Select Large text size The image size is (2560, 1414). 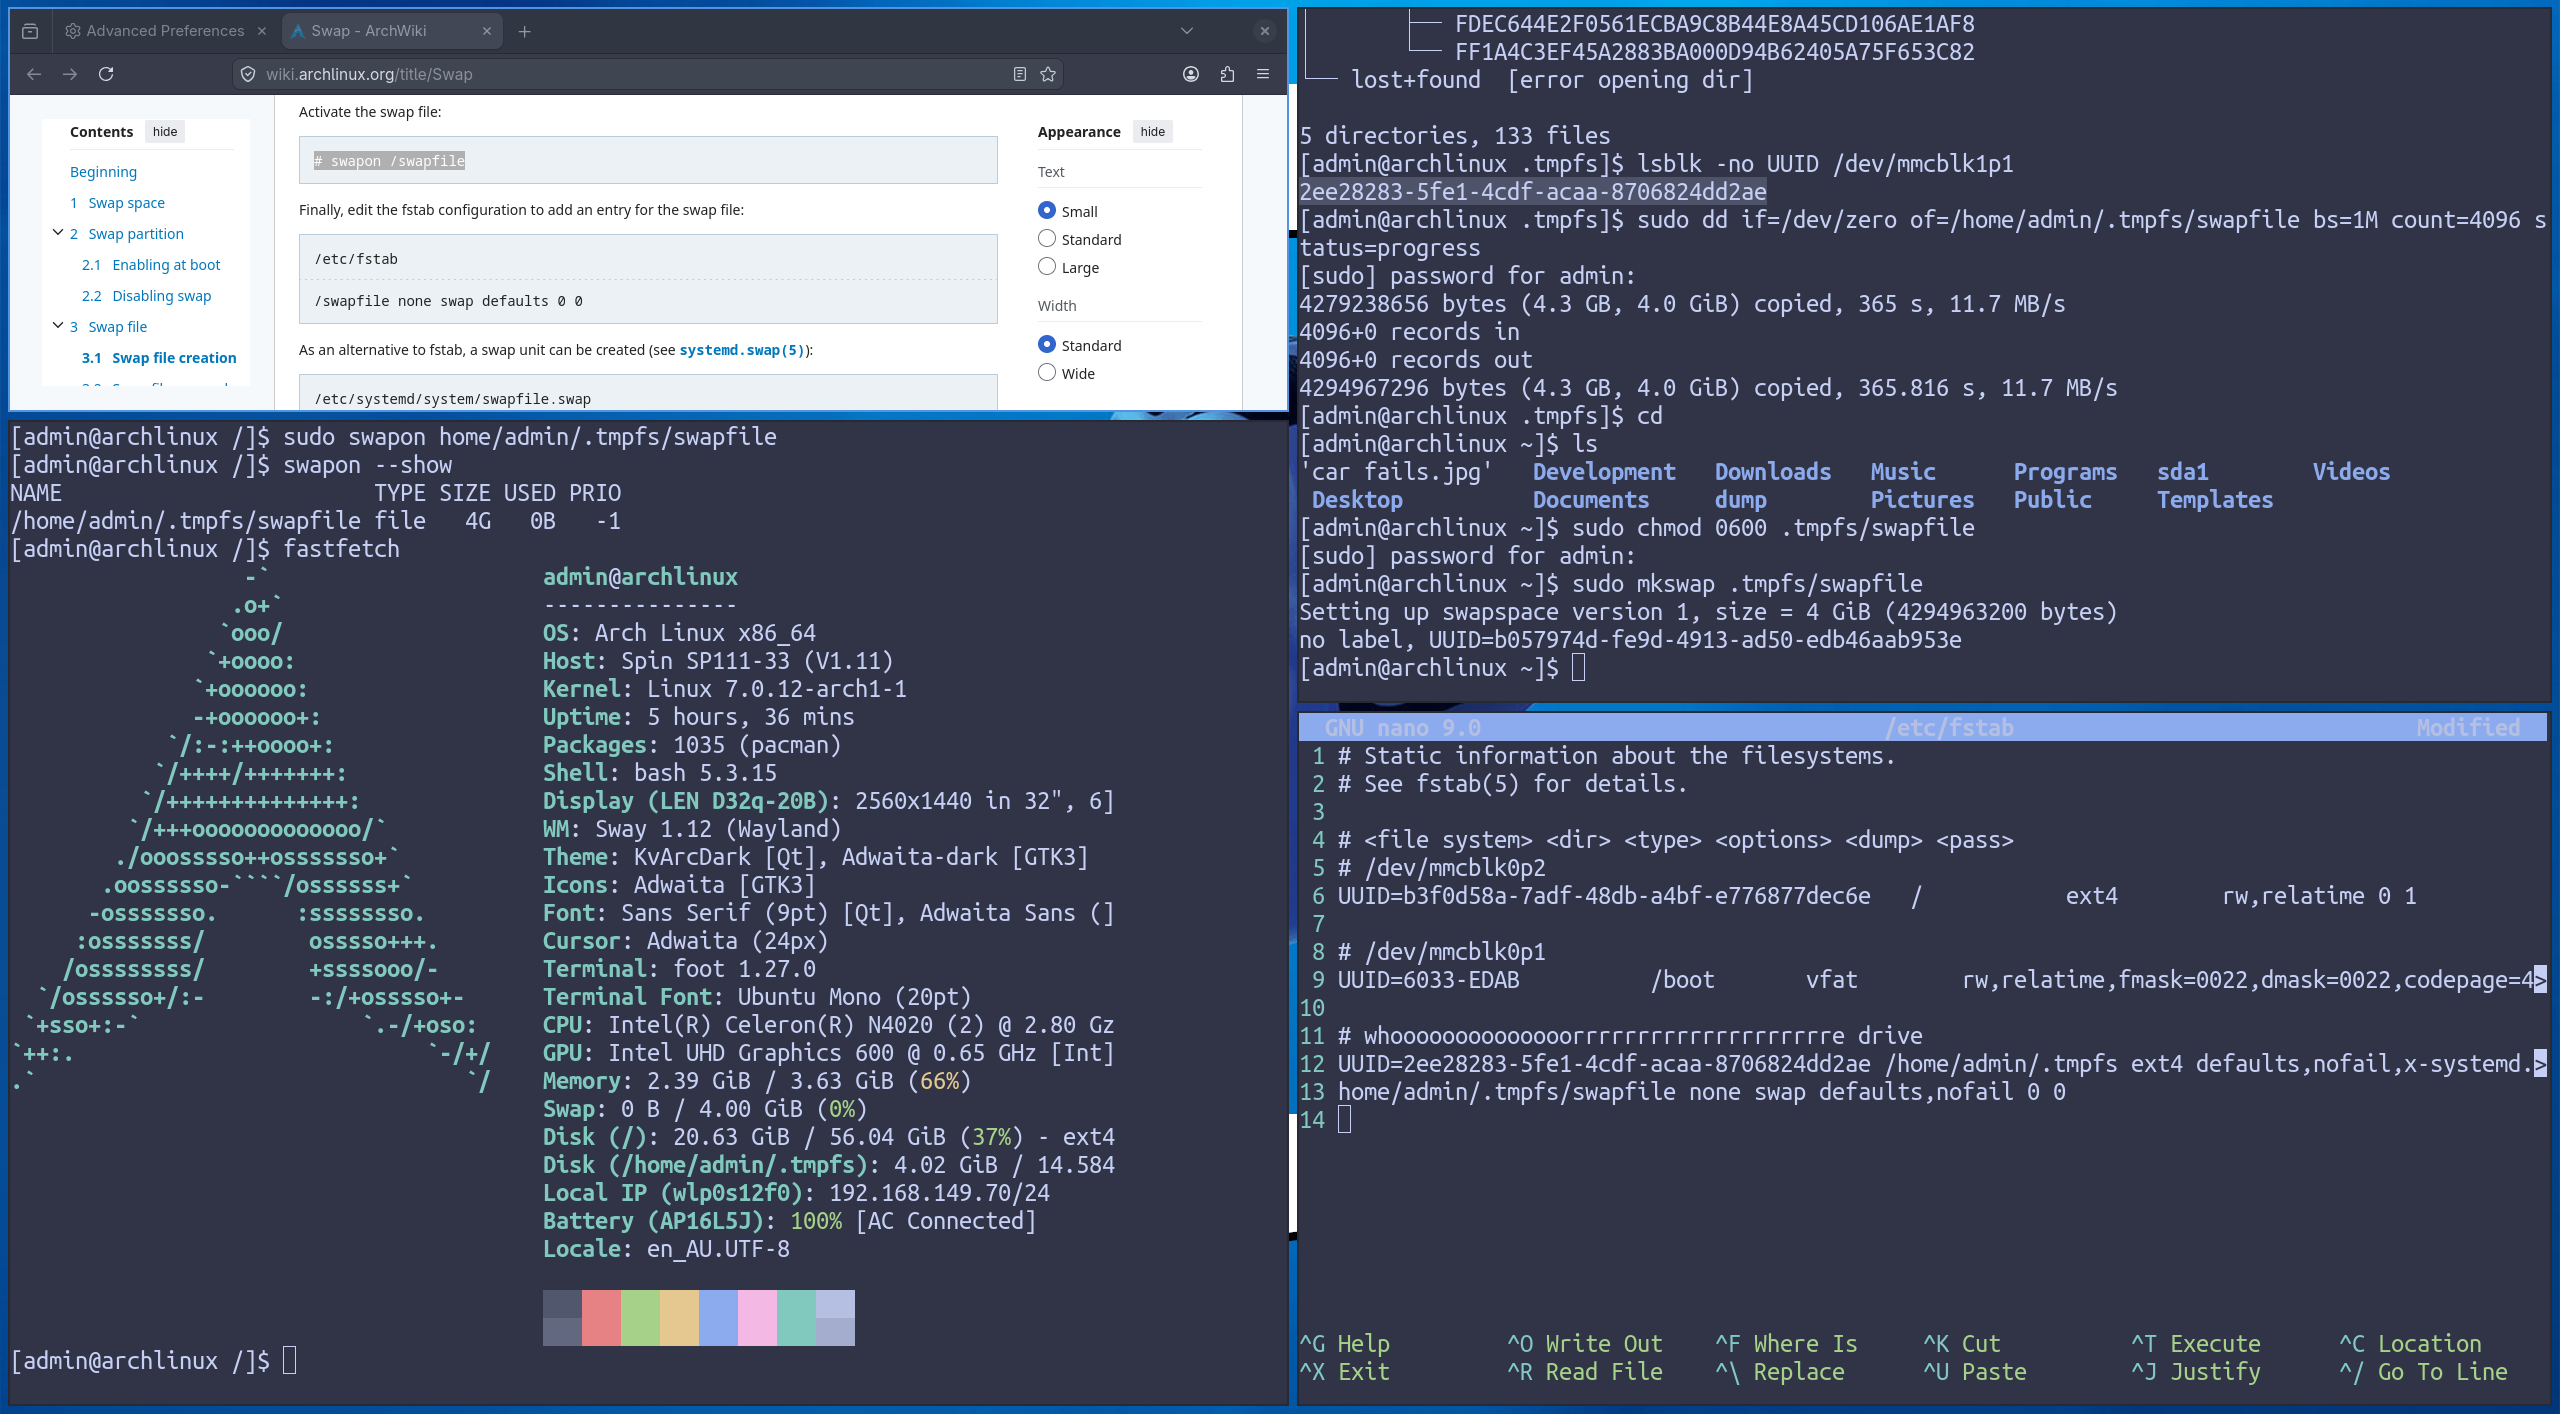pos(1047,267)
